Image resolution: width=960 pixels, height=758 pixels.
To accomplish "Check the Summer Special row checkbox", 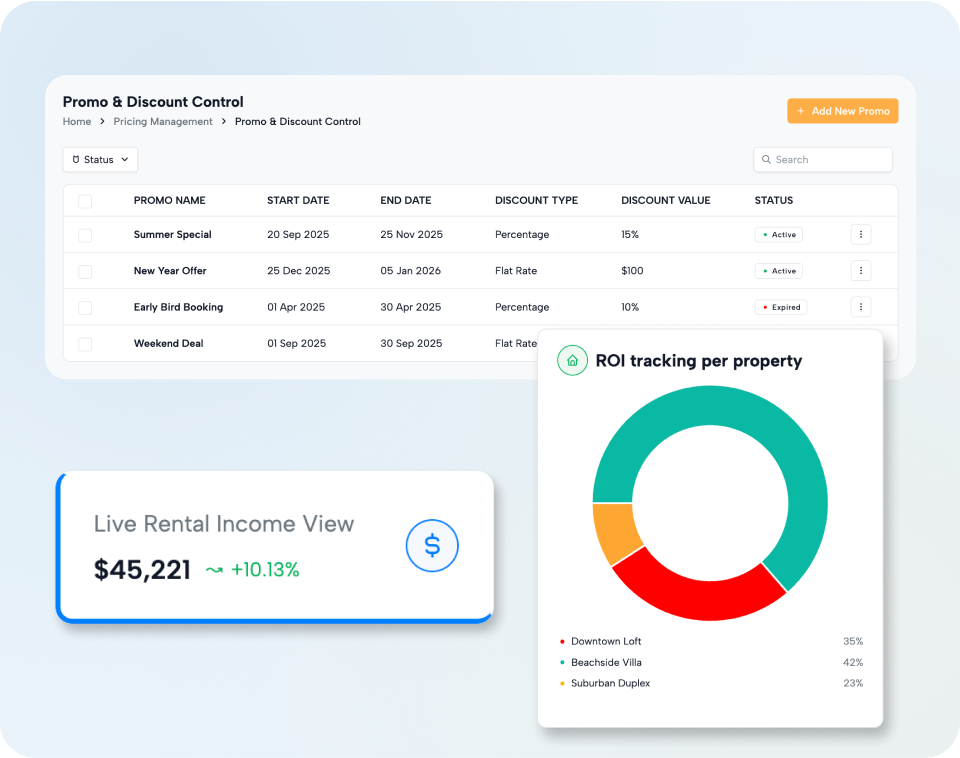I will pyautogui.click(x=85, y=235).
